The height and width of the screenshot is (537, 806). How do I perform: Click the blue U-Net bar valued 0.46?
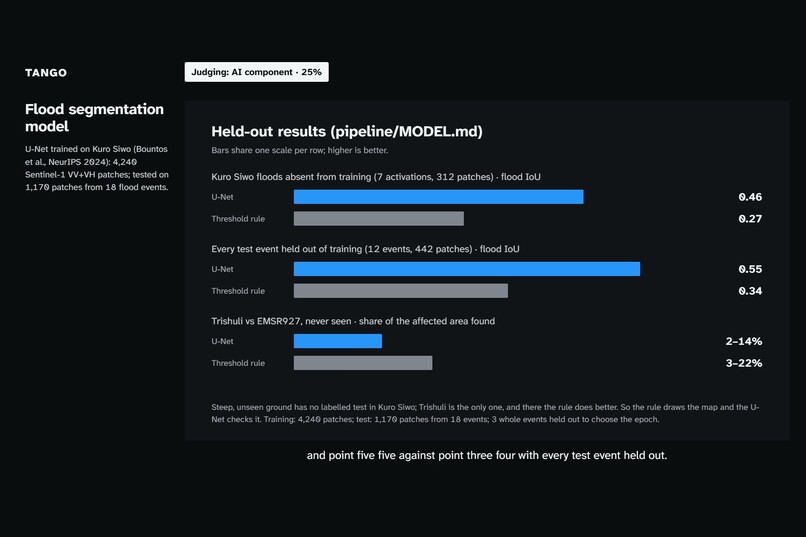click(x=438, y=197)
